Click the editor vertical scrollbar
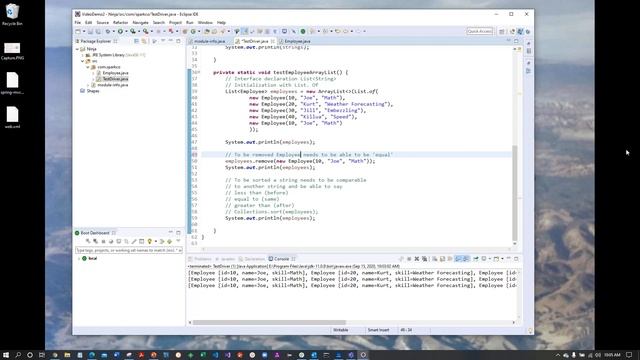This screenshot has width=640, height=360. click(x=515, y=193)
